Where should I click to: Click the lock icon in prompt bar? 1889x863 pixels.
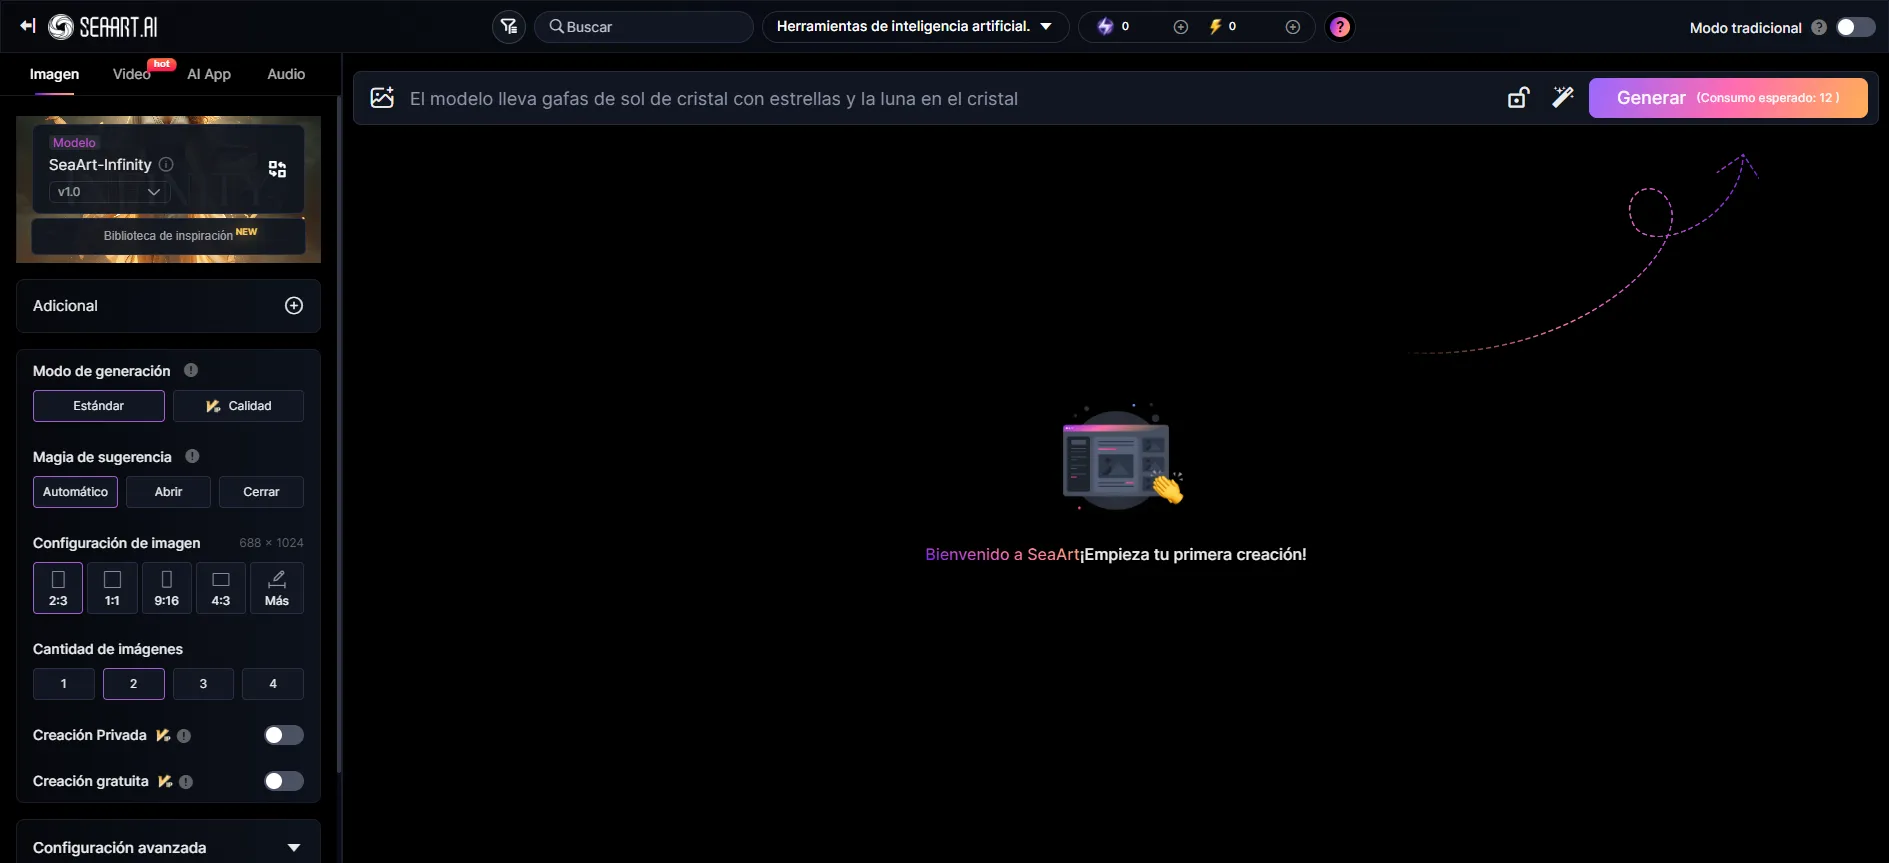tap(1518, 98)
